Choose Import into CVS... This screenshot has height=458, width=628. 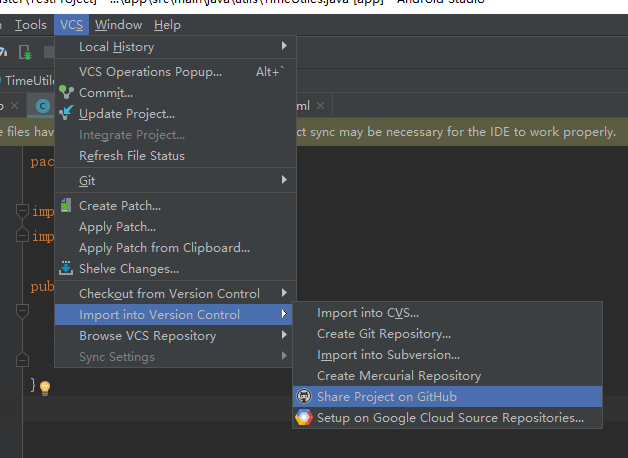pyautogui.click(x=448, y=313)
